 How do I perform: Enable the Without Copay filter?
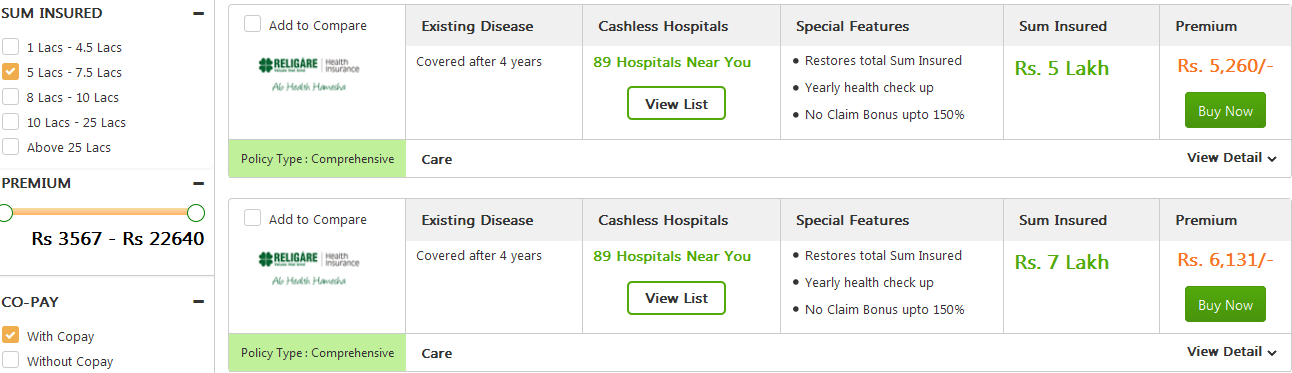(10, 361)
